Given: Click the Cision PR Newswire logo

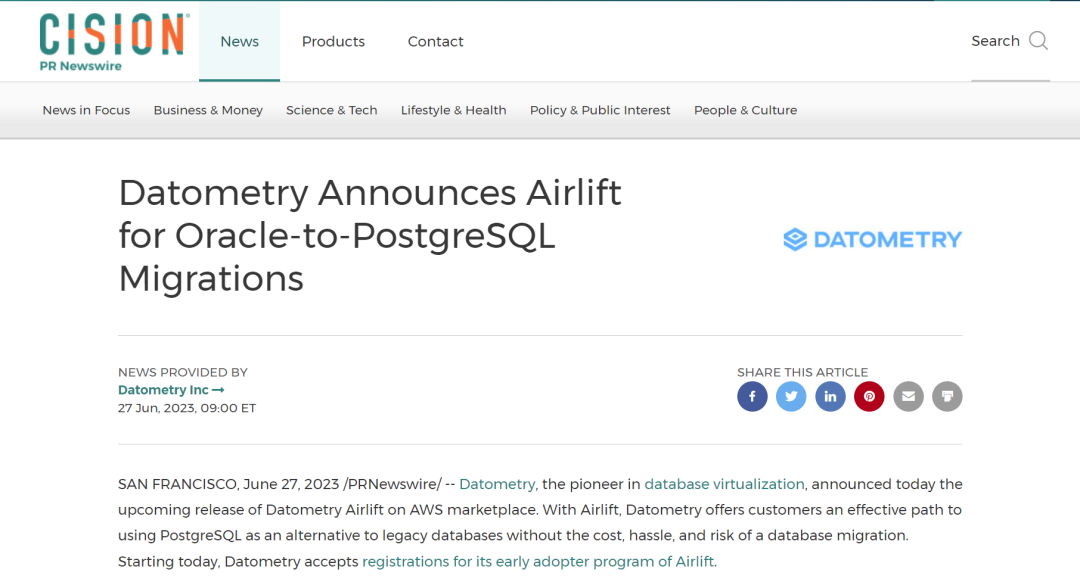Looking at the screenshot, I should 112,42.
